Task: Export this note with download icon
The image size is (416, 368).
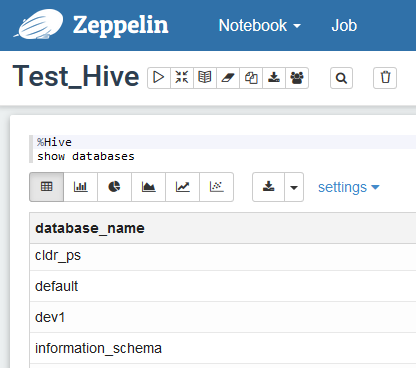Action: pos(274,78)
